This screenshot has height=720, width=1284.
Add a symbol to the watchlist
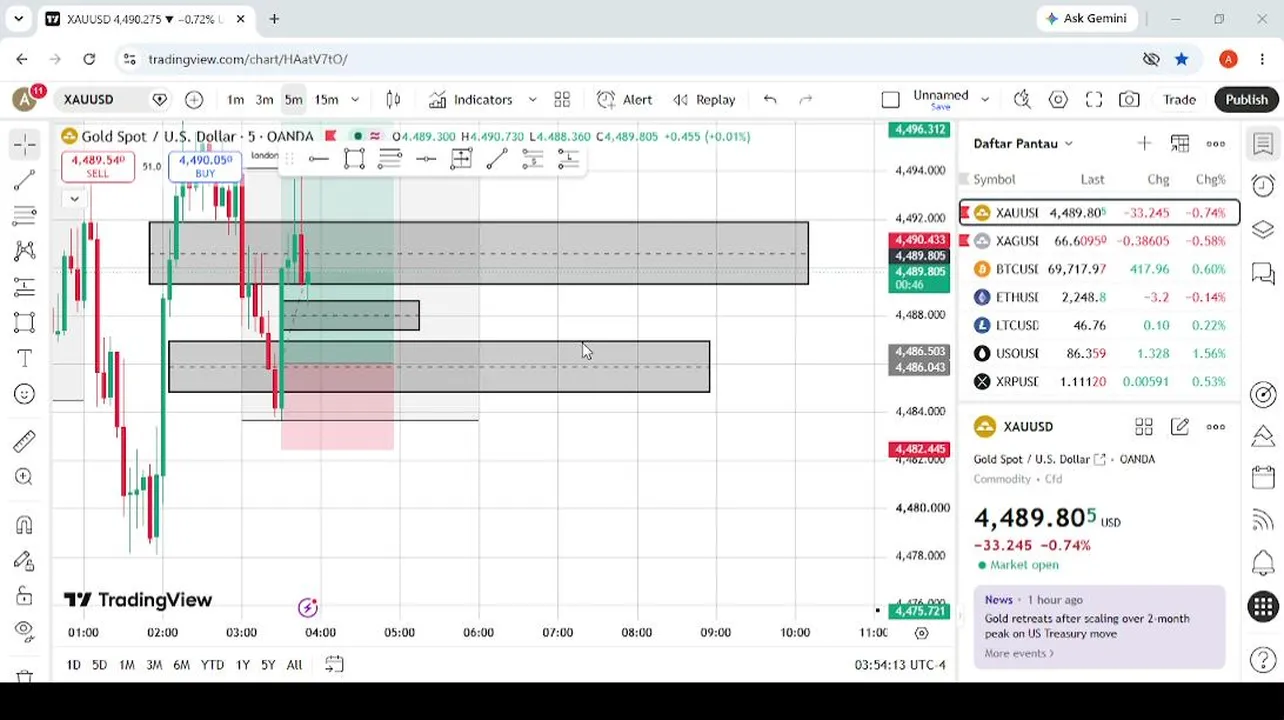pos(1144,143)
